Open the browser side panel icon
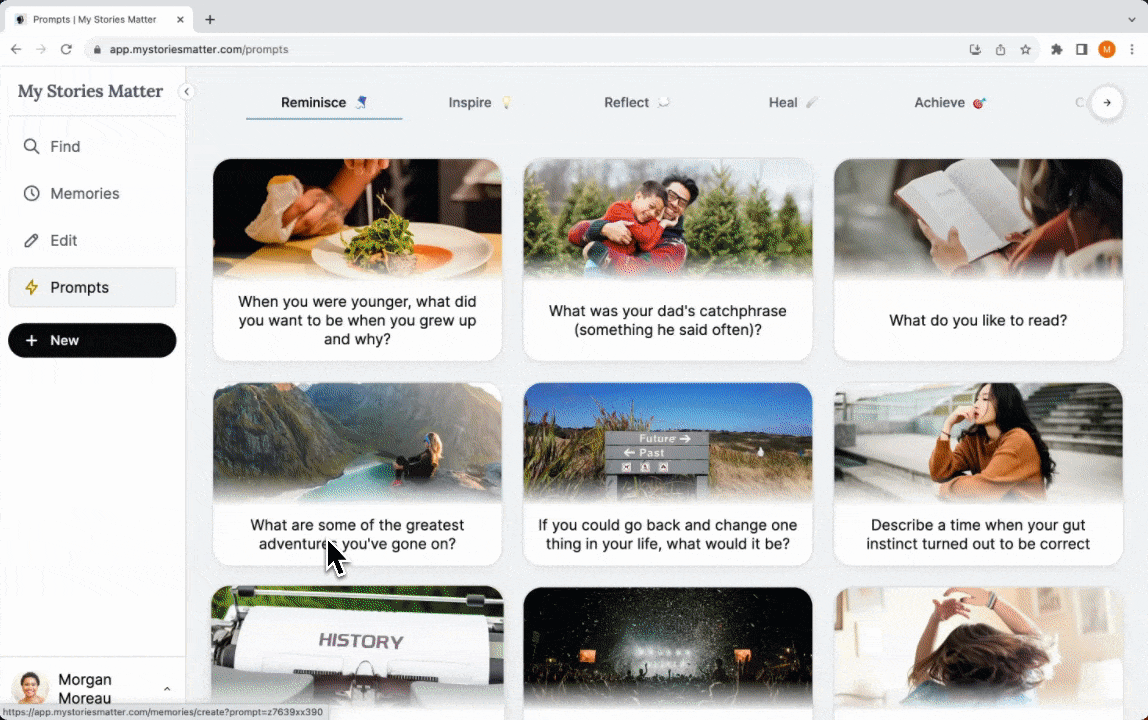 [1081, 49]
